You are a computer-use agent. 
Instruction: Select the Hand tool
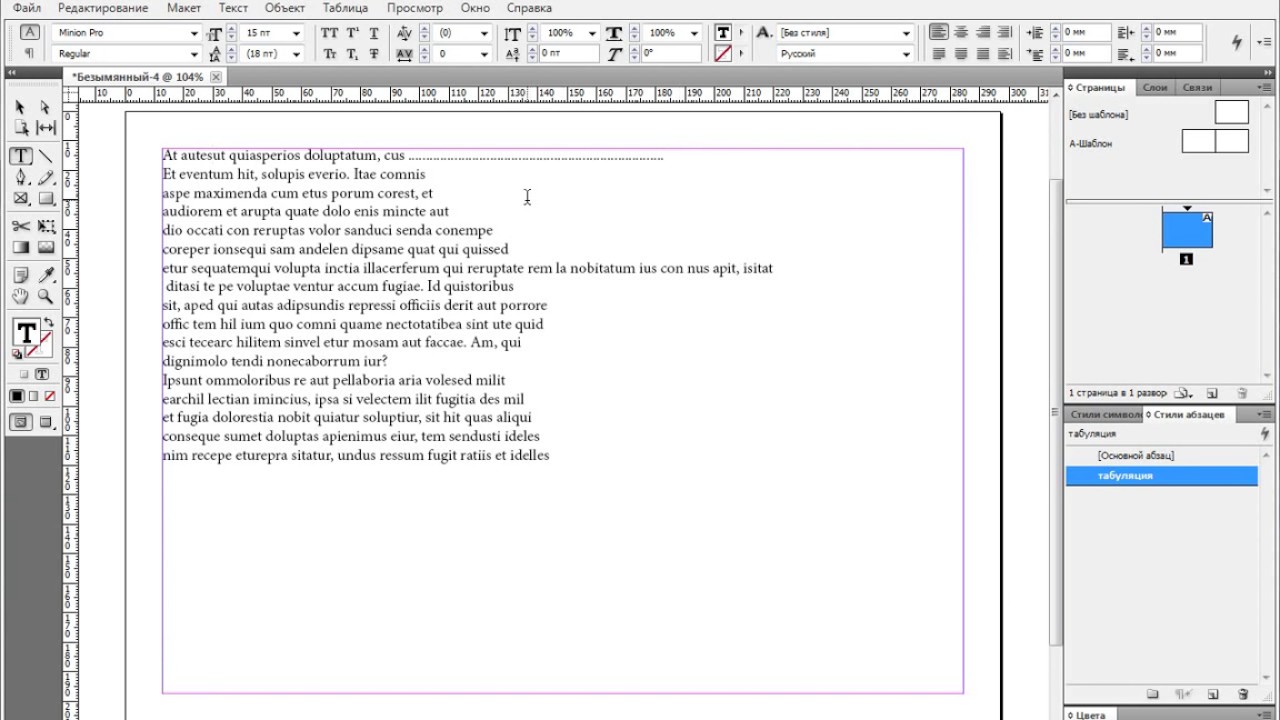coord(20,296)
